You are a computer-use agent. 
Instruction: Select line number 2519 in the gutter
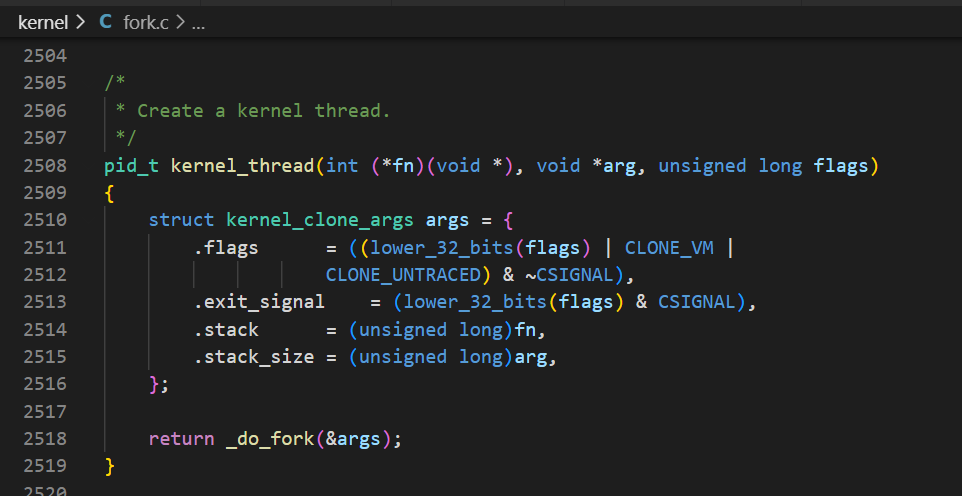pyautogui.click(x=45, y=466)
